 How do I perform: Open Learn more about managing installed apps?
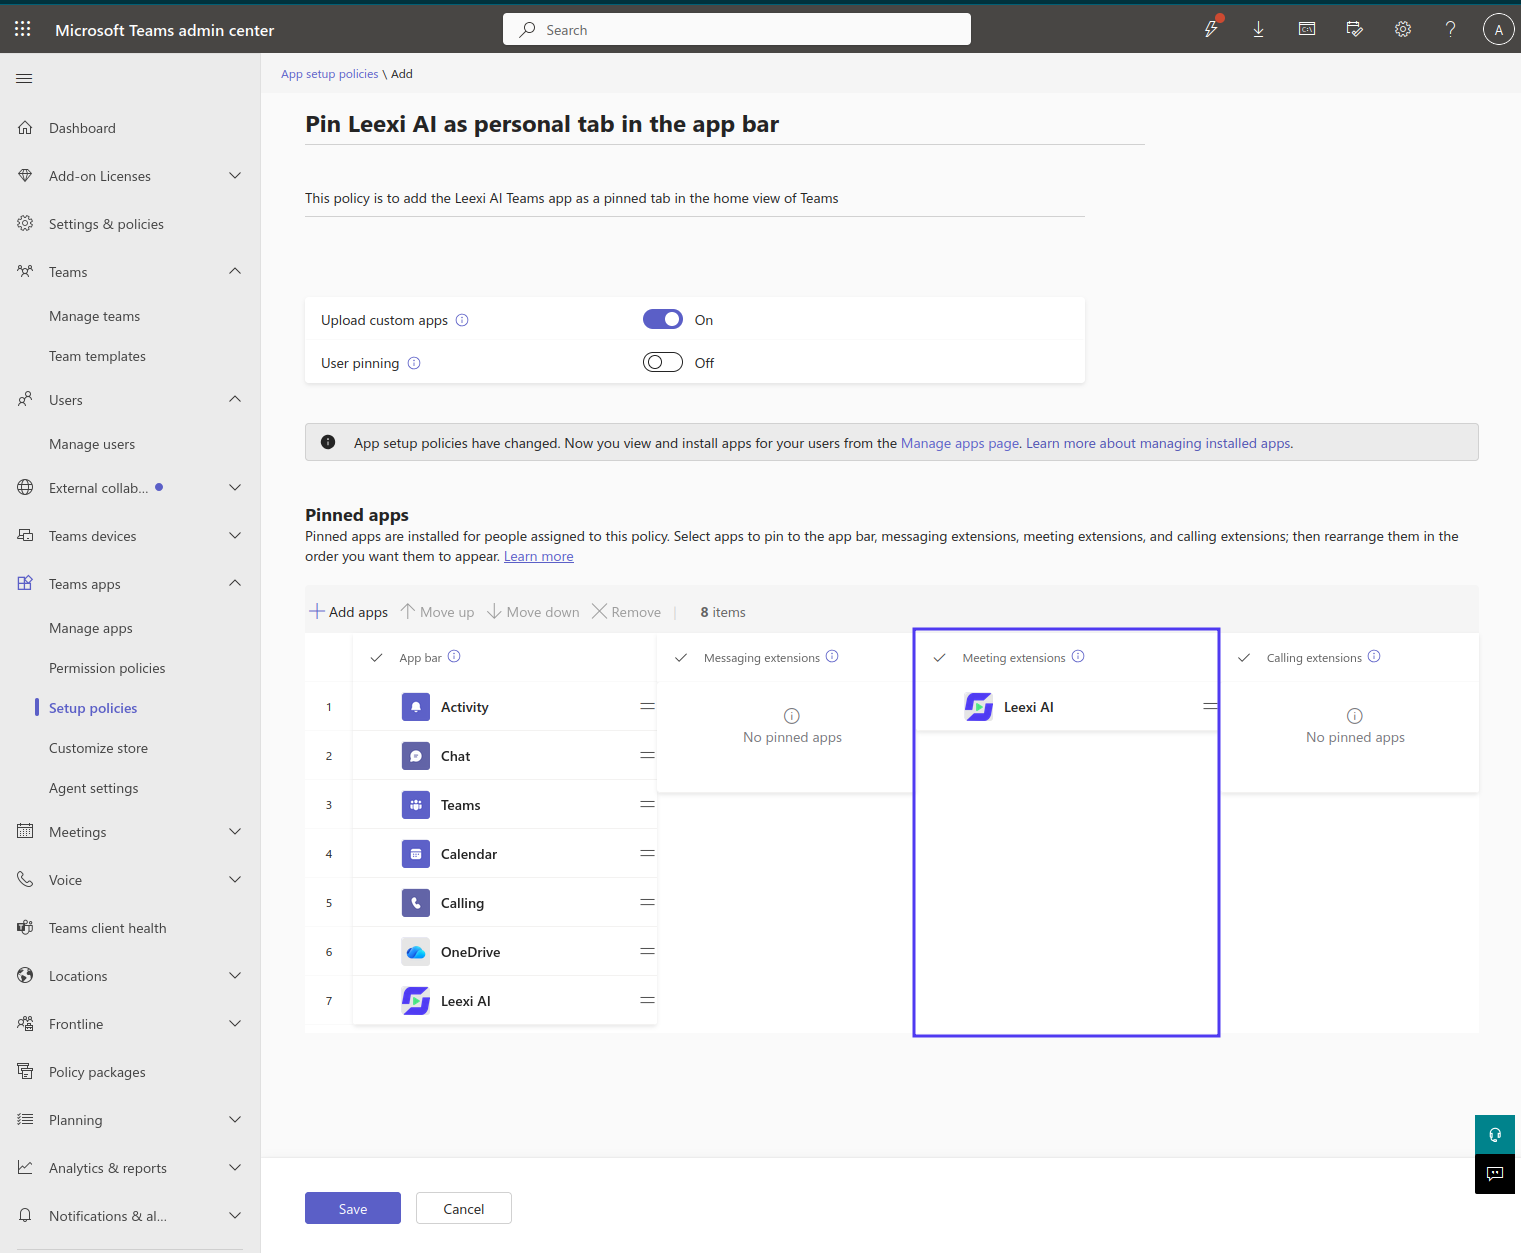[1160, 443]
